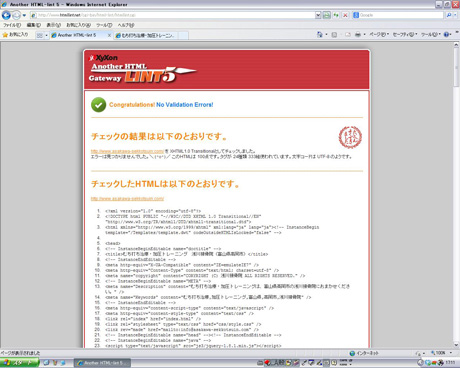460x368 pixels.
Task: Click the taskbar clock
Action: (x=450, y=362)
